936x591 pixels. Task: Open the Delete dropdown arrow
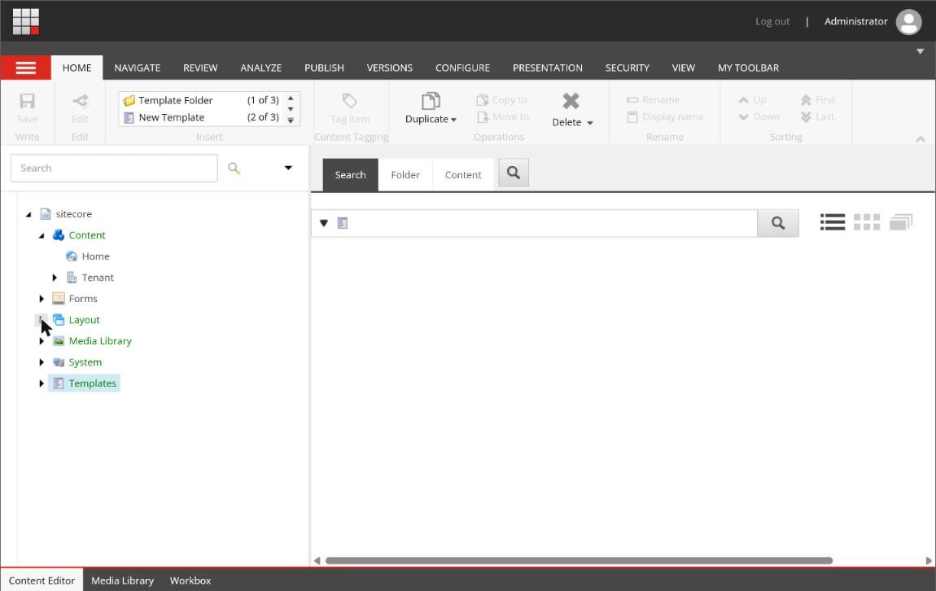coord(590,123)
